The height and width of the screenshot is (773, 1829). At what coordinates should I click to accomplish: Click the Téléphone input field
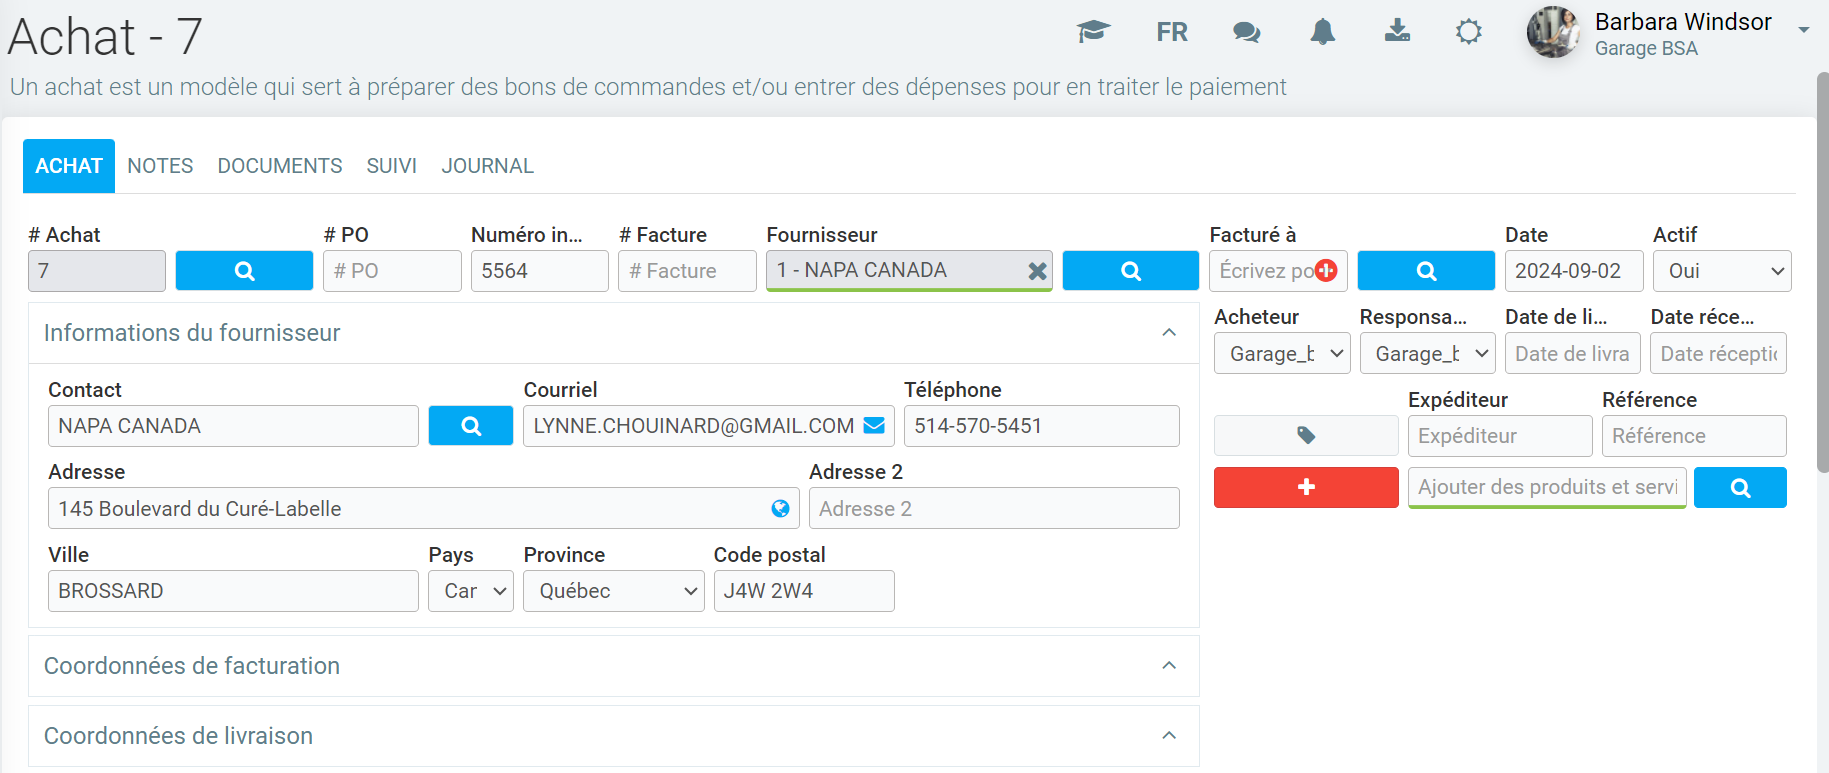(1040, 426)
